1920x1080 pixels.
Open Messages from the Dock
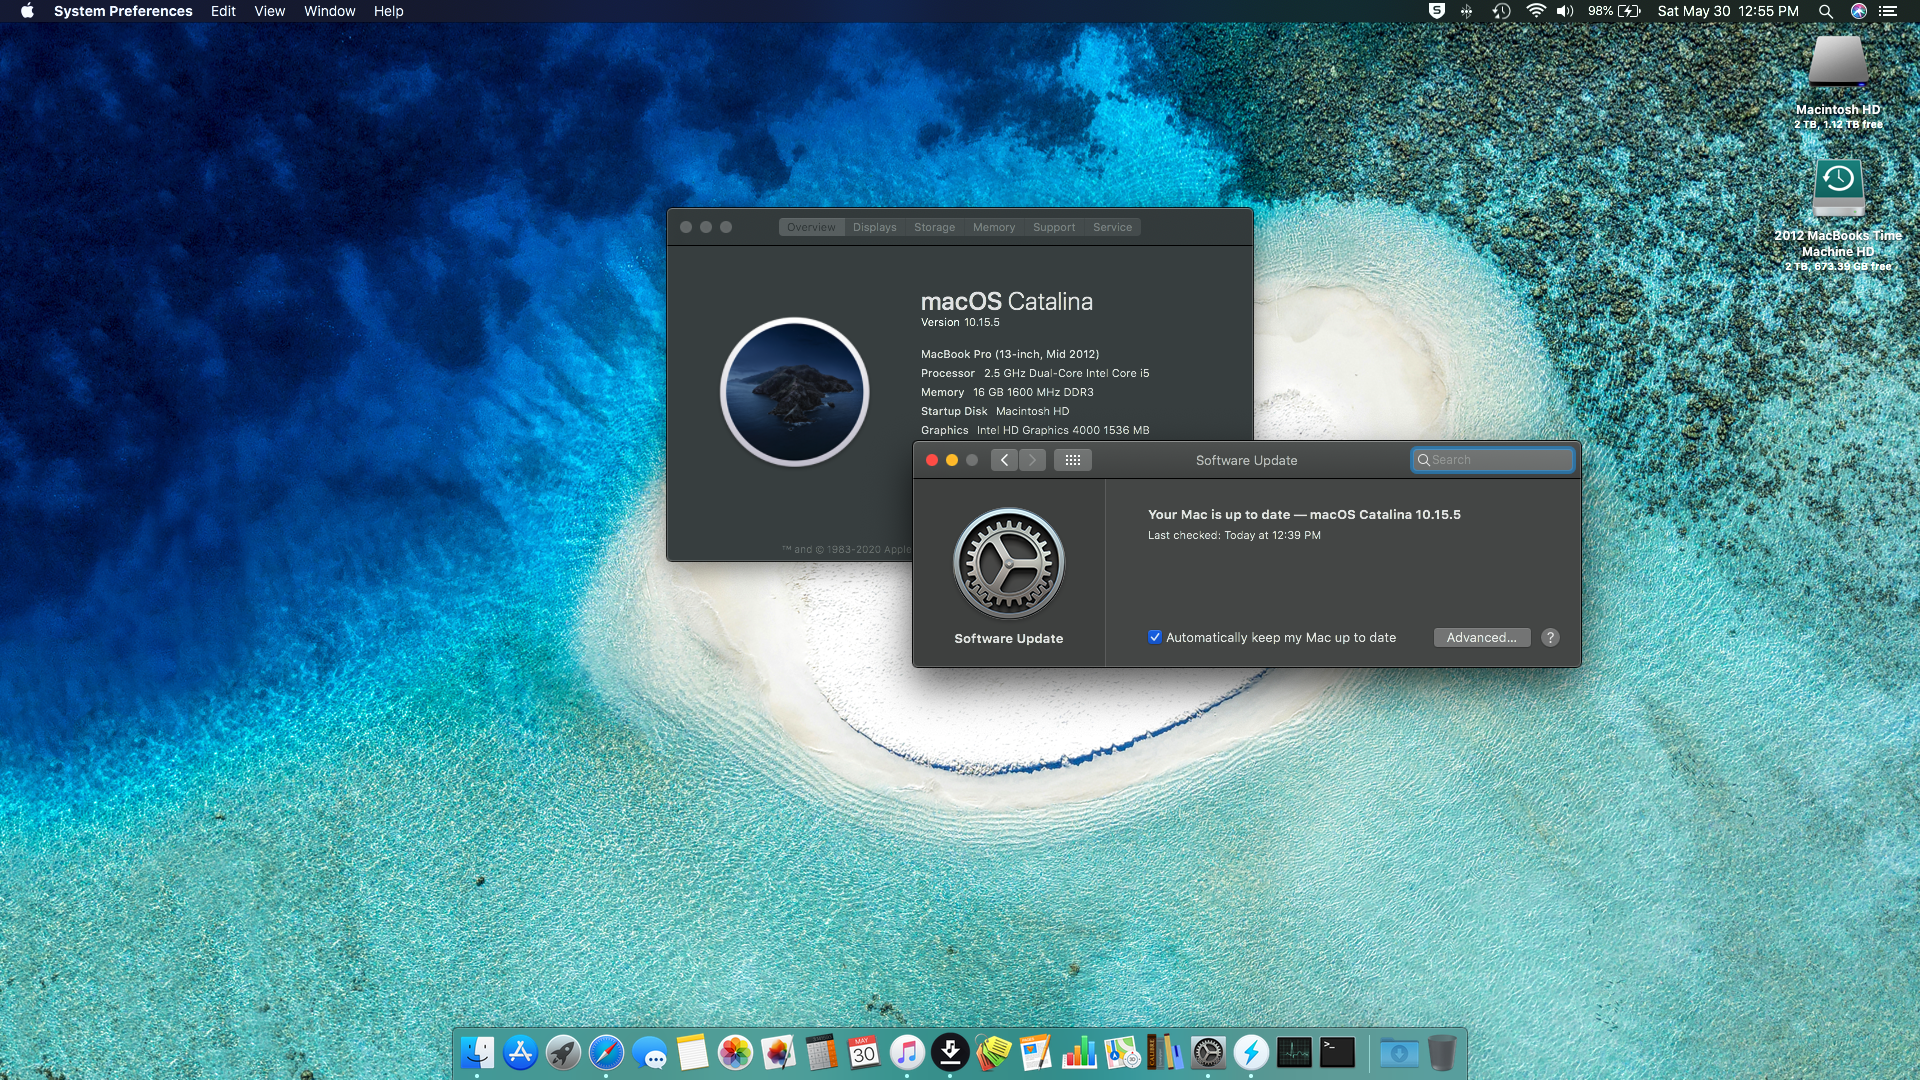[649, 1052]
